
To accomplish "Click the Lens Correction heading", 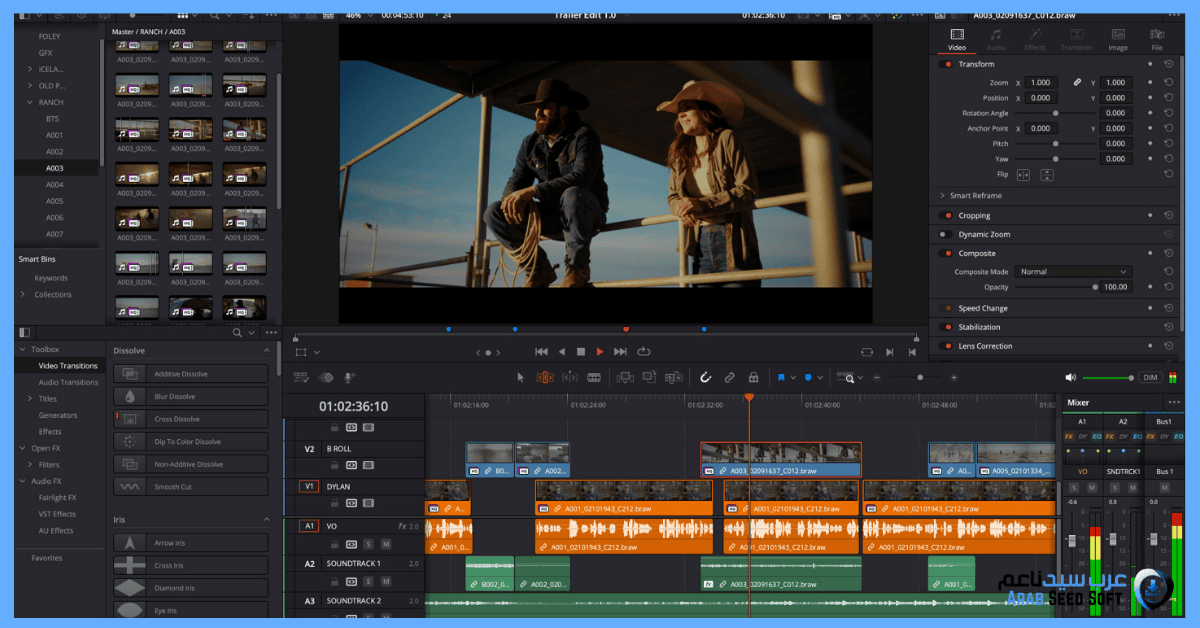I will coord(984,346).
